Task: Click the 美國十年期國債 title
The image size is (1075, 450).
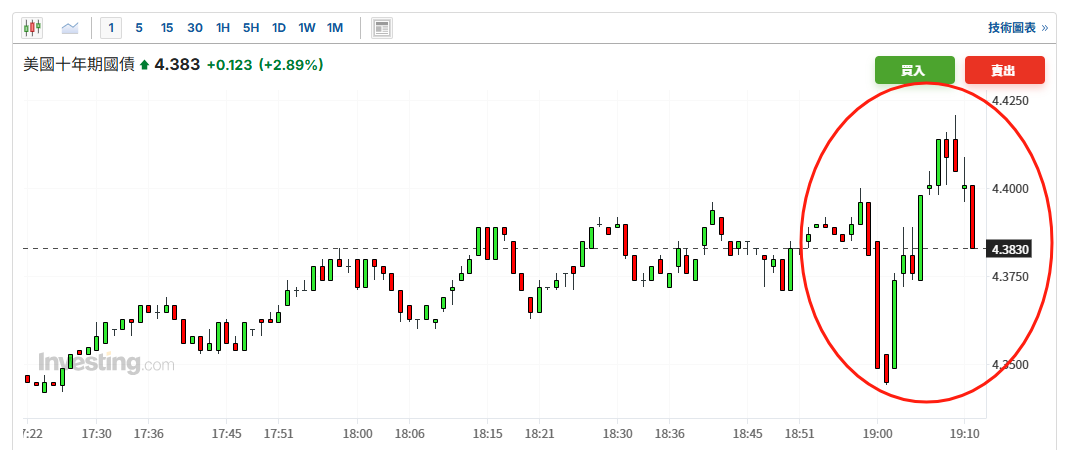Action: (x=78, y=65)
